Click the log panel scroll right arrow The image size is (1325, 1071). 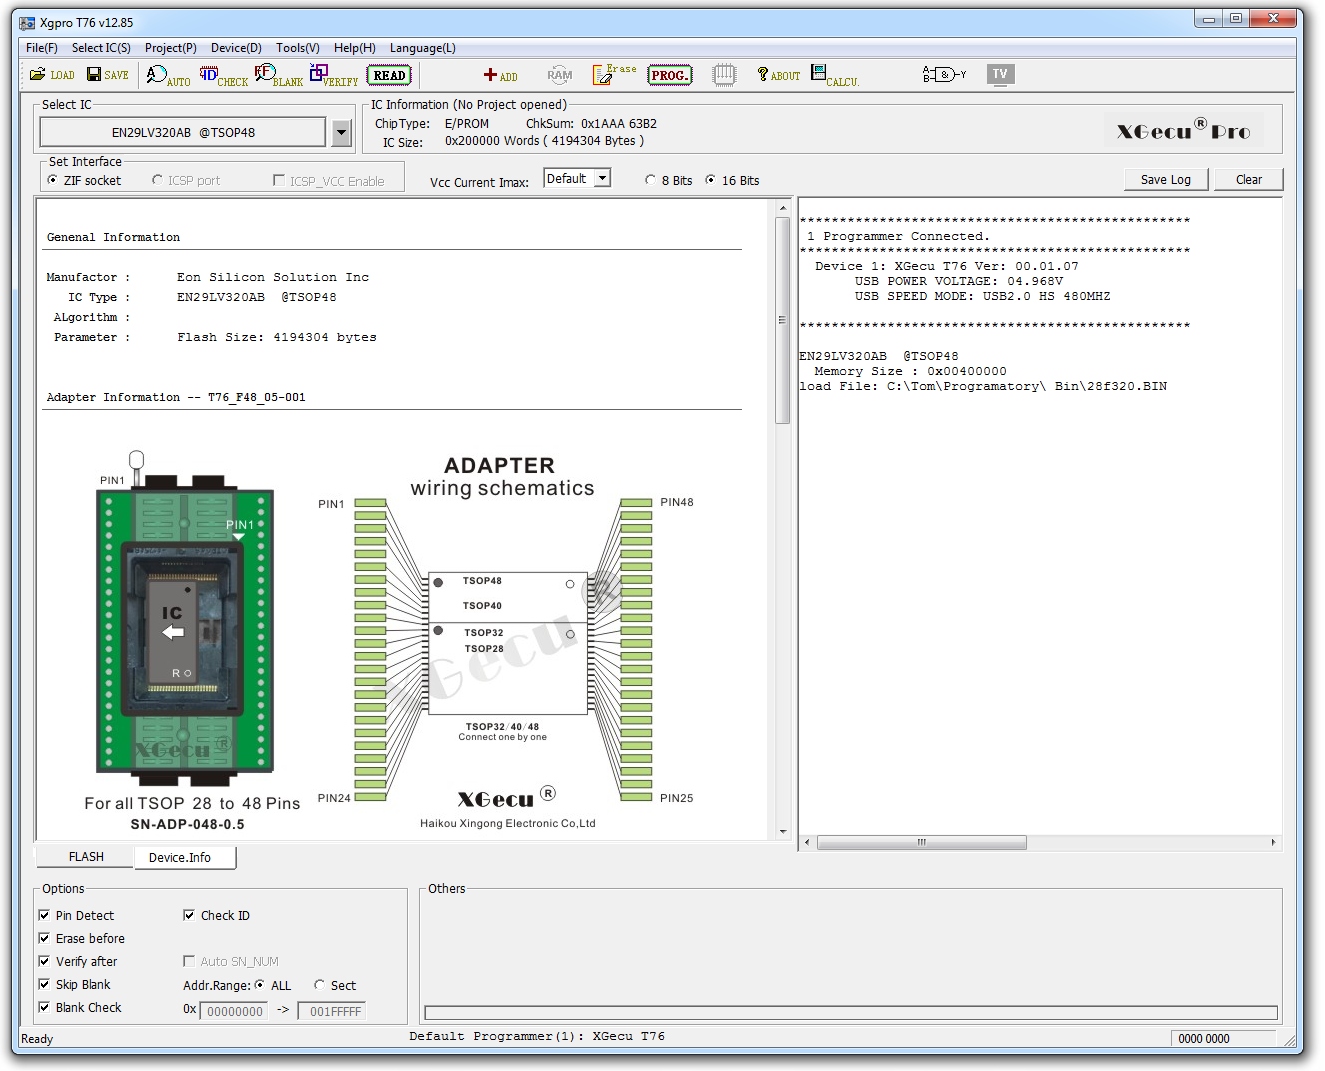tap(1273, 843)
